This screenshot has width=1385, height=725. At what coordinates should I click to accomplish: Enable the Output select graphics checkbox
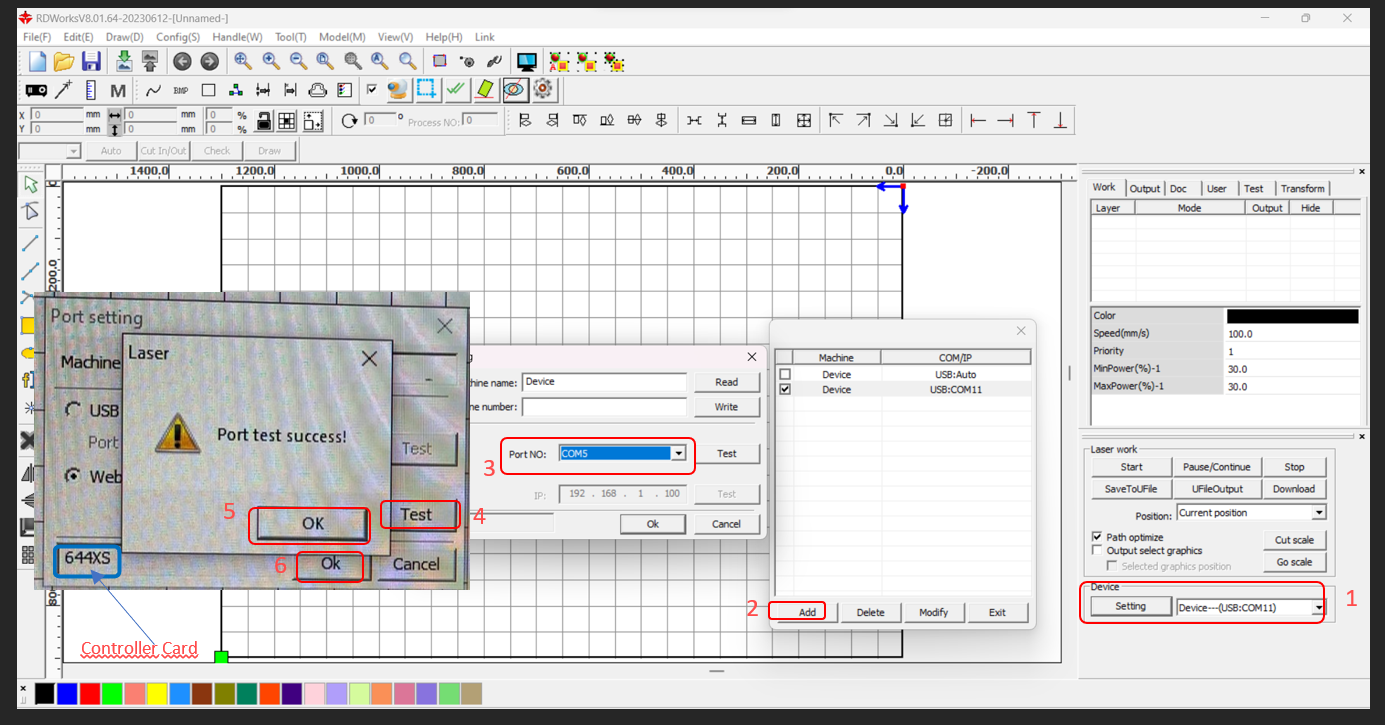(x=1097, y=551)
